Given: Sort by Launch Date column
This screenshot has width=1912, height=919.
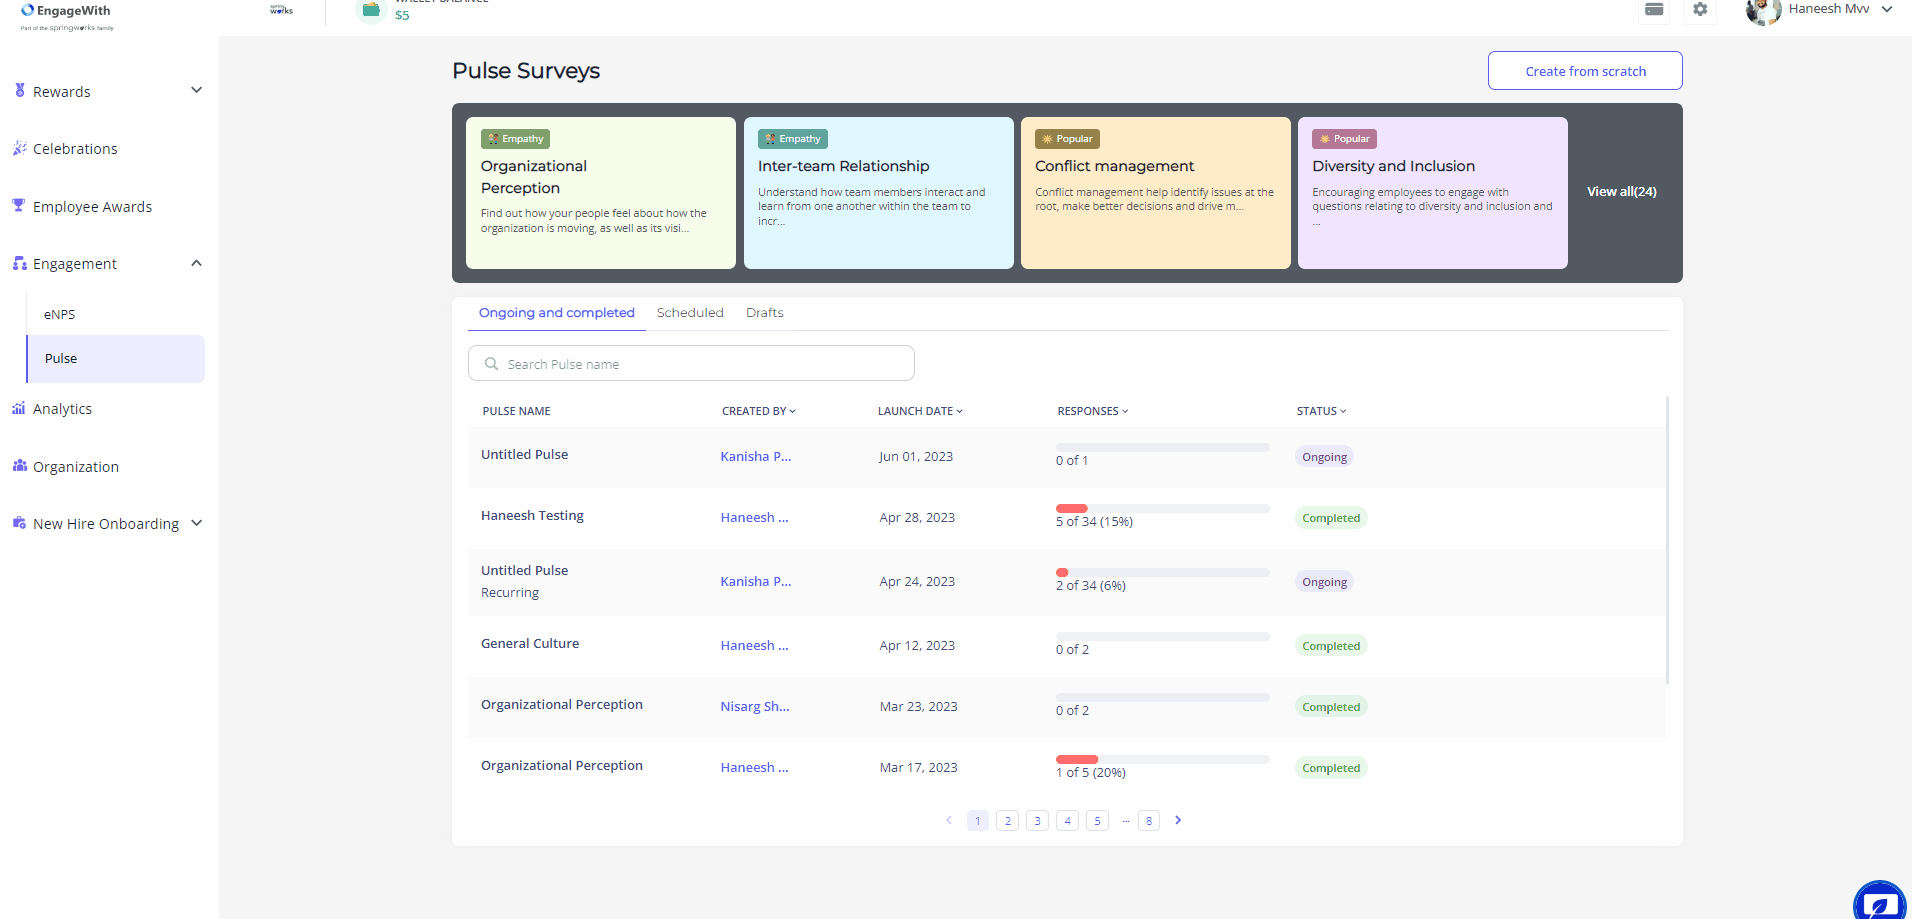Looking at the screenshot, I should tap(920, 411).
